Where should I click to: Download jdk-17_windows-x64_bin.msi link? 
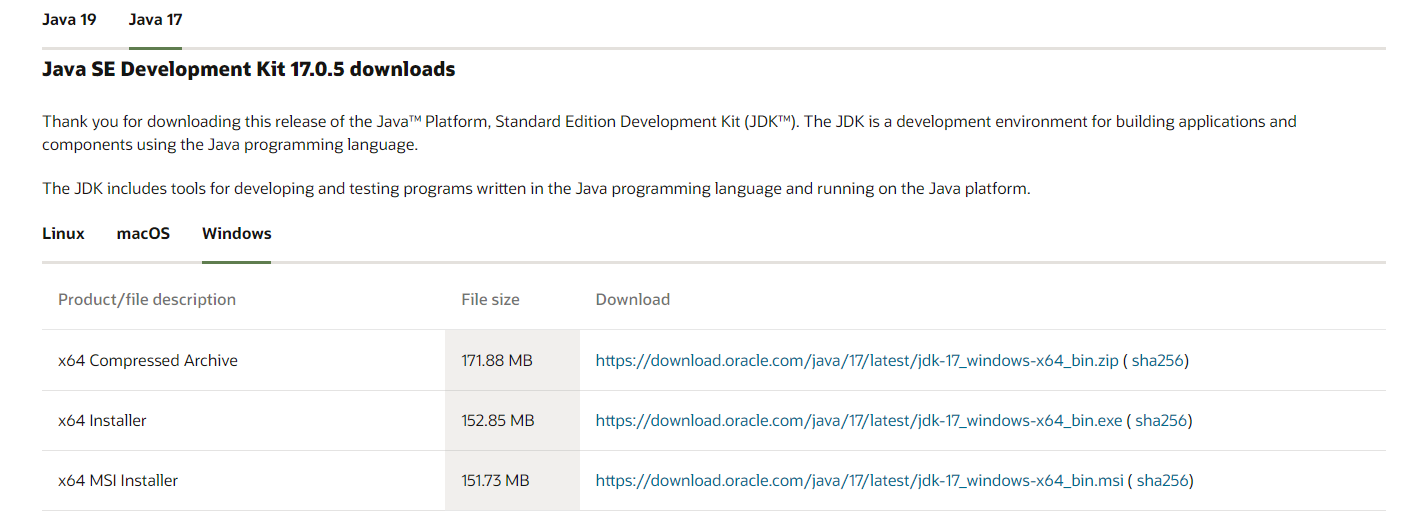[x=860, y=481]
